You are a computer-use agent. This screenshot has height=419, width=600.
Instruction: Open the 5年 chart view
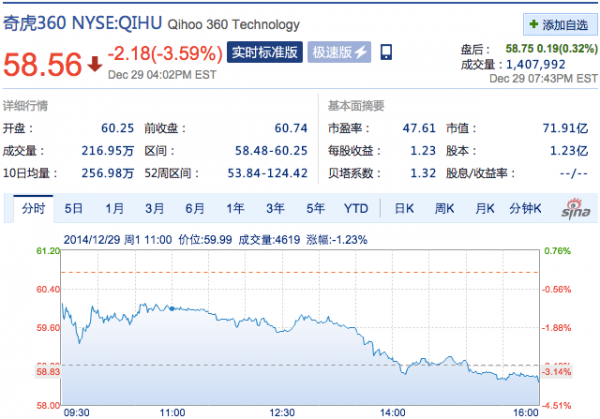pyautogui.click(x=315, y=209)
